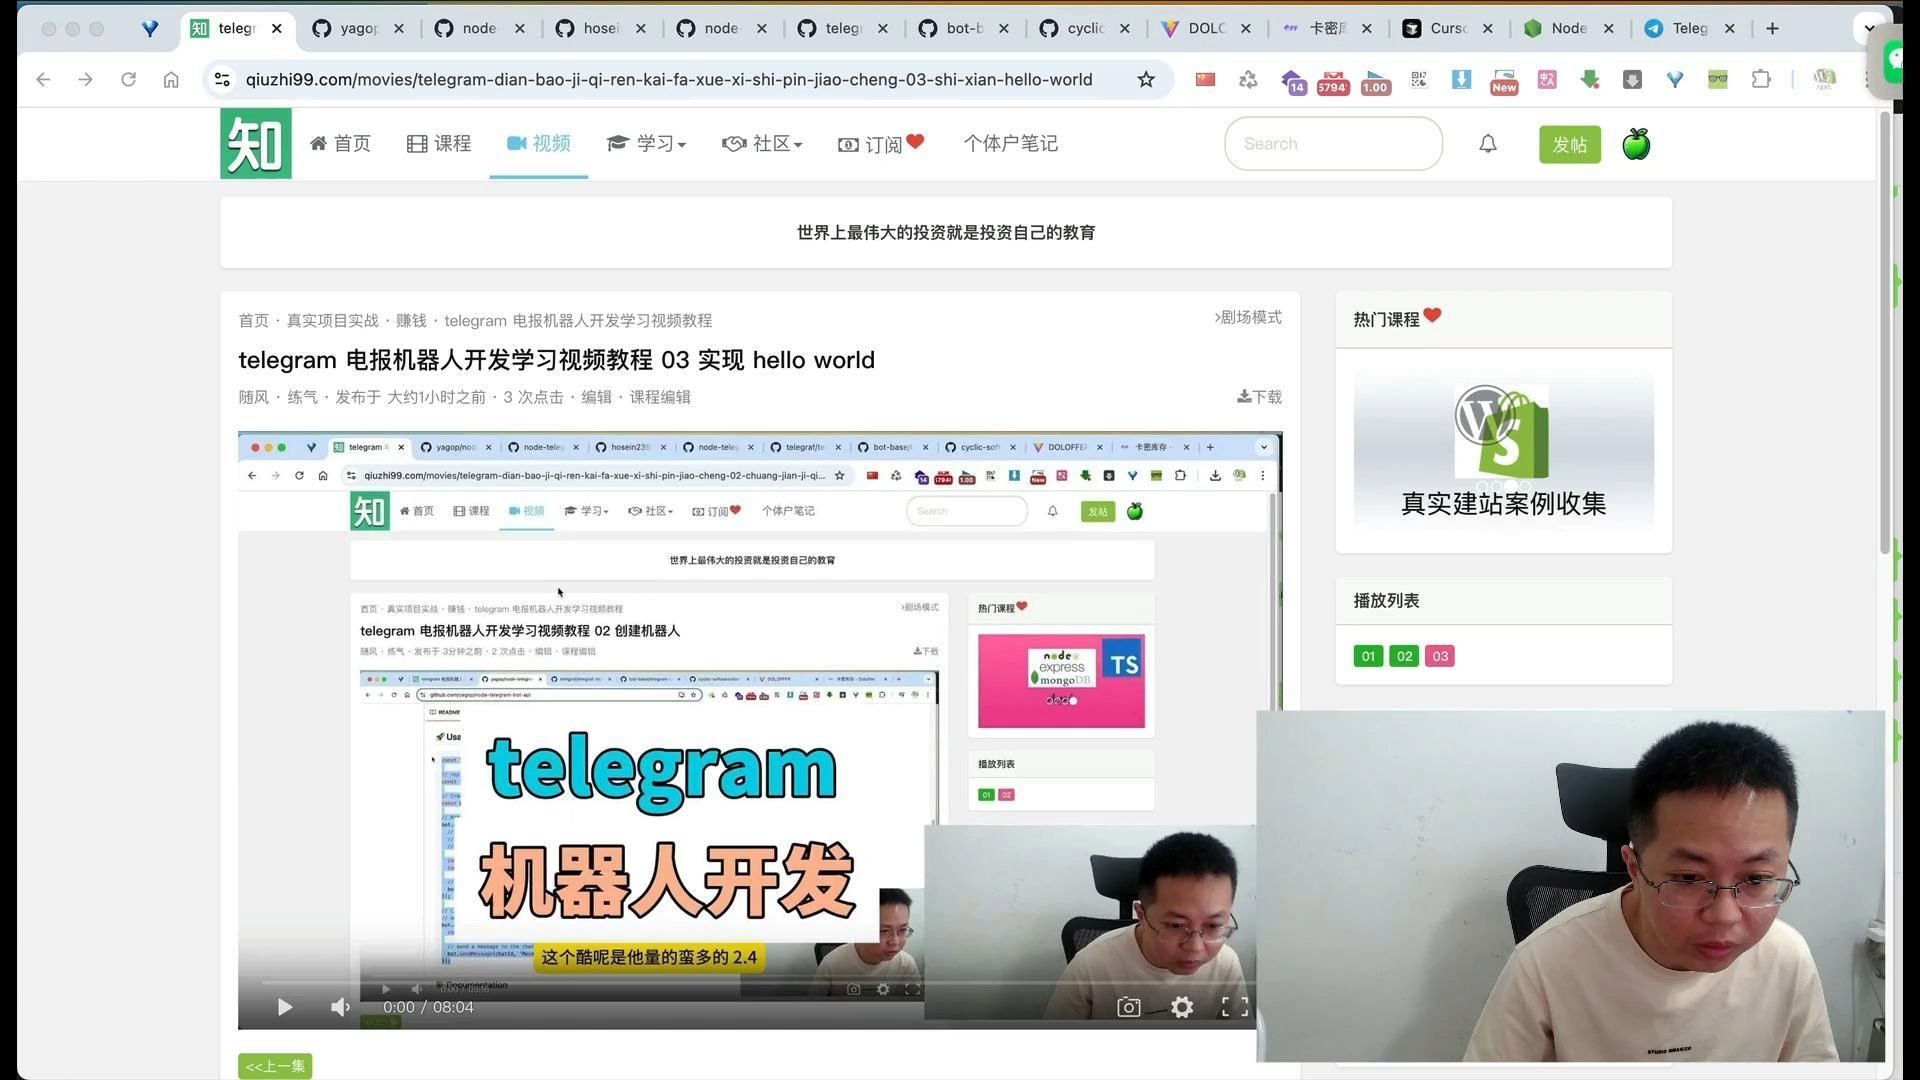Click the green apple avatar icon
1920x1080 pixels.
[x=1635, y=143]
